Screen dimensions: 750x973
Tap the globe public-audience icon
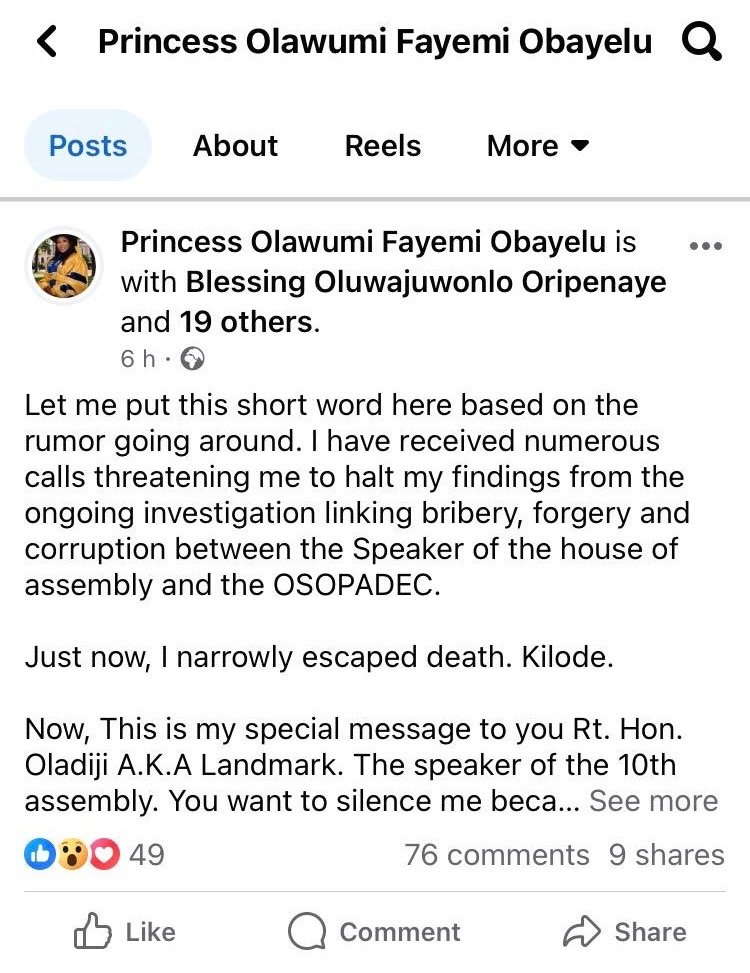click(192, 359)
